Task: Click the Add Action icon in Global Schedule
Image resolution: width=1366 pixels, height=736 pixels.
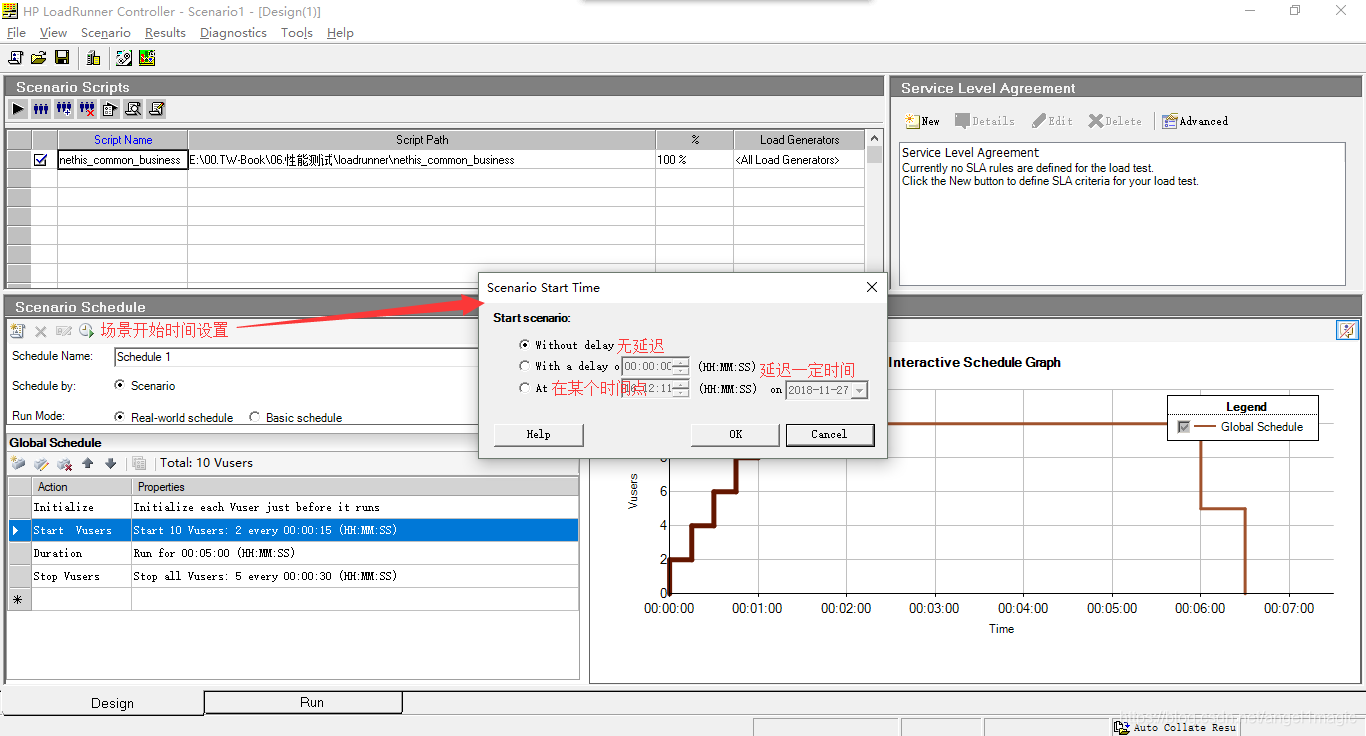Action: [18, 463]
